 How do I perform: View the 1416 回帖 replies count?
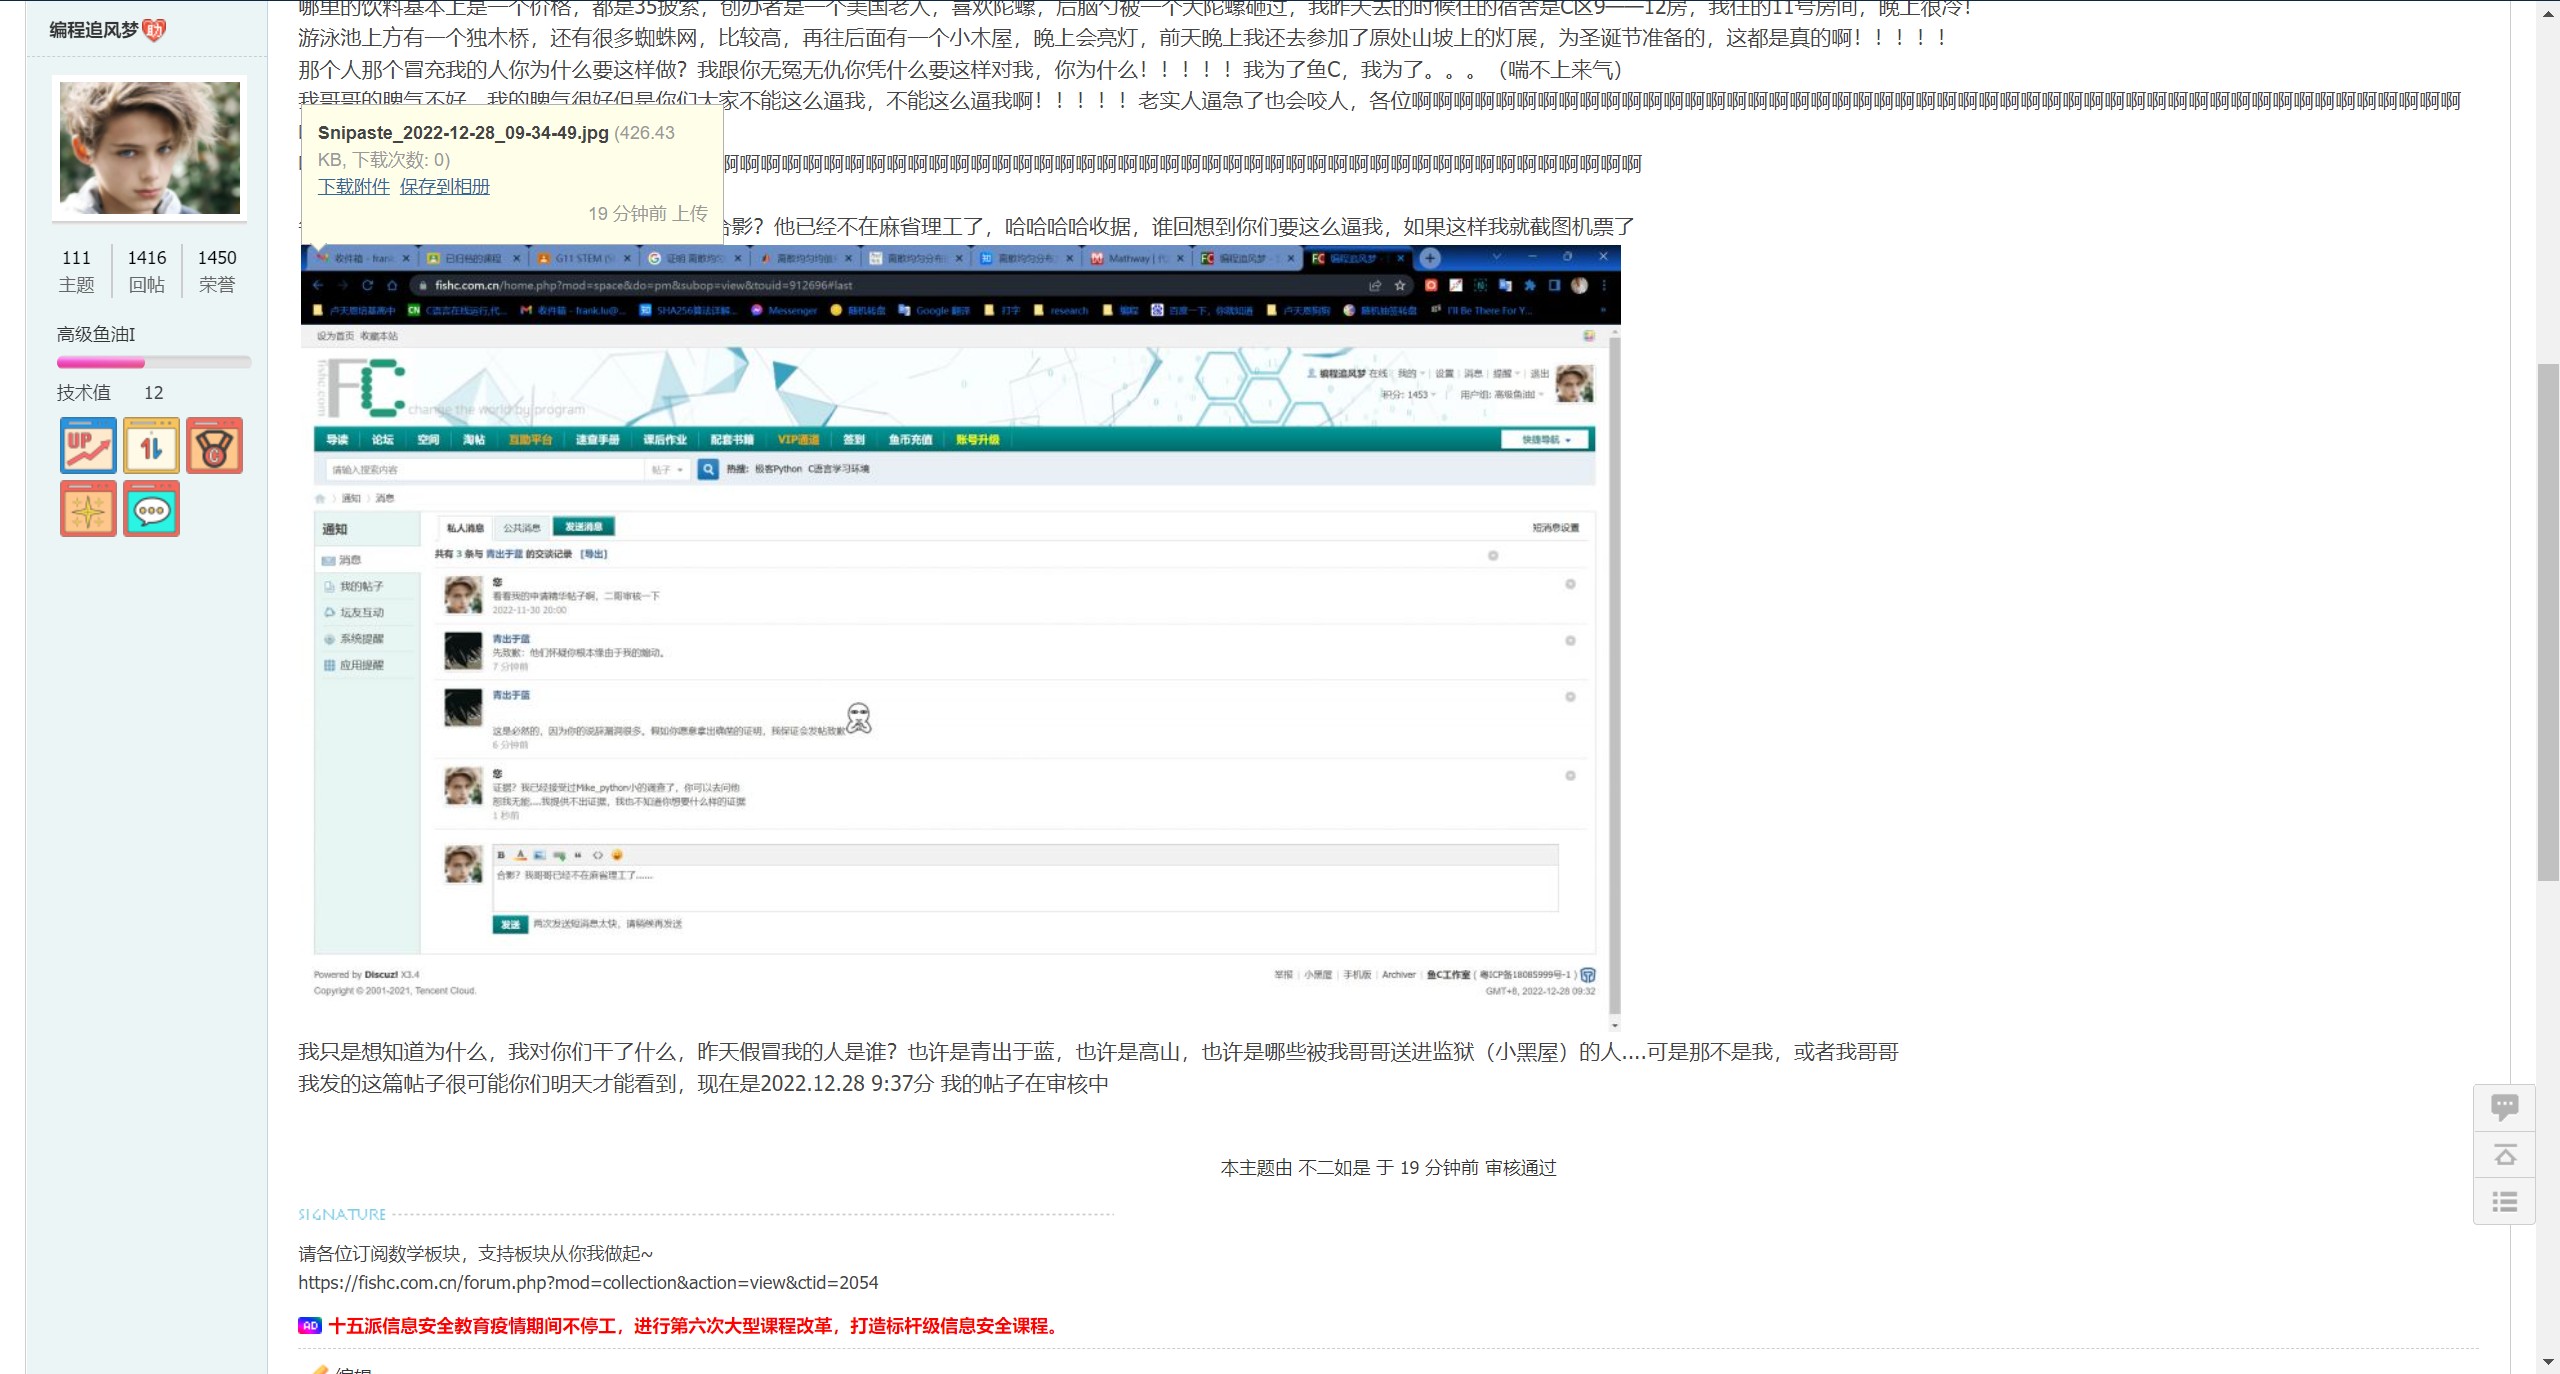147,271
